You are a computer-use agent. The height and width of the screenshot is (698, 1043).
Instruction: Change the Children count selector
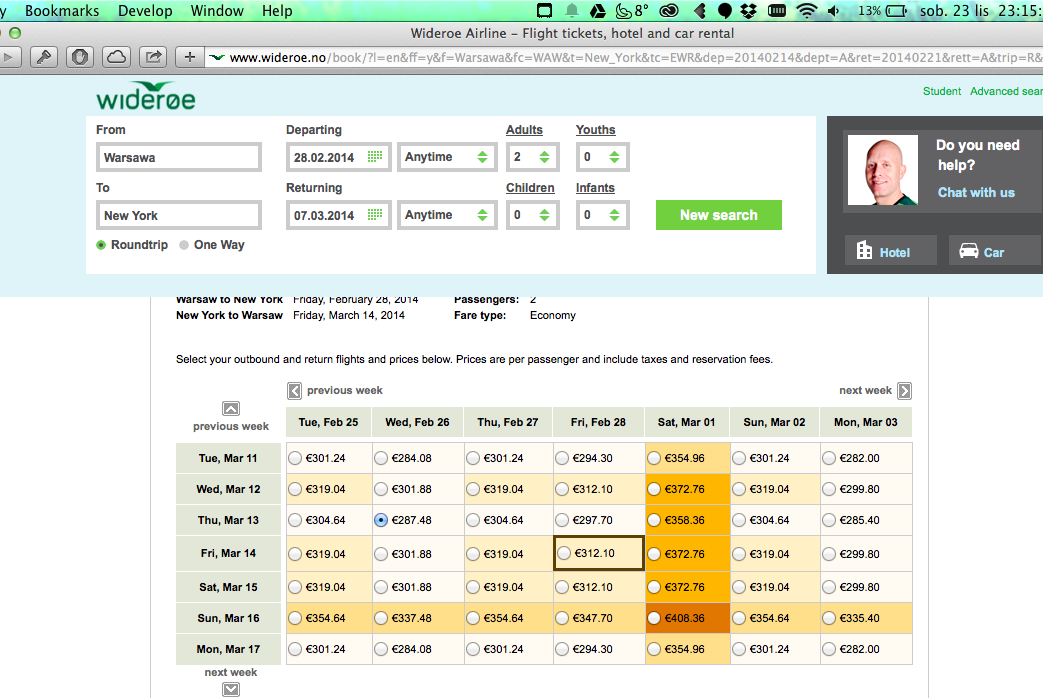[532, 215]
